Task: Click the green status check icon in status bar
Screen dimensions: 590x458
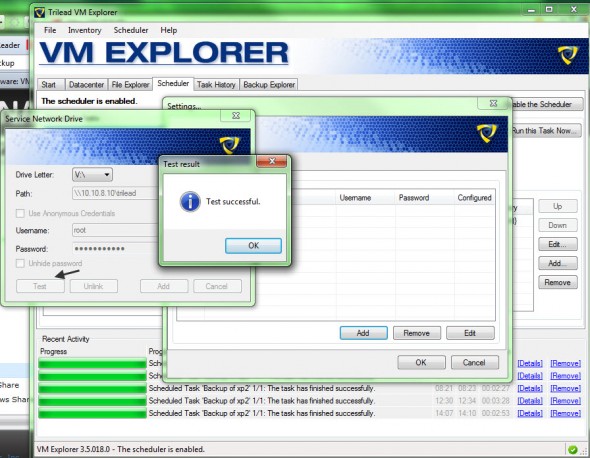Action: pyautogui.click(x=573, y=449)
